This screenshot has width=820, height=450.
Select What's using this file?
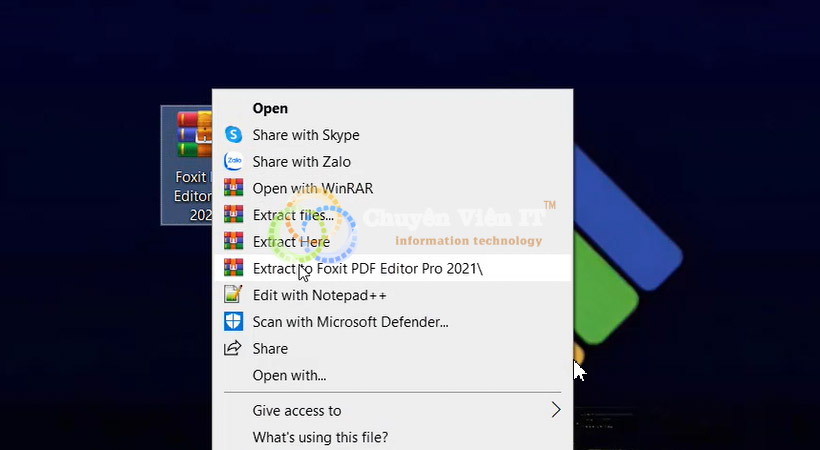pos(392,437)
